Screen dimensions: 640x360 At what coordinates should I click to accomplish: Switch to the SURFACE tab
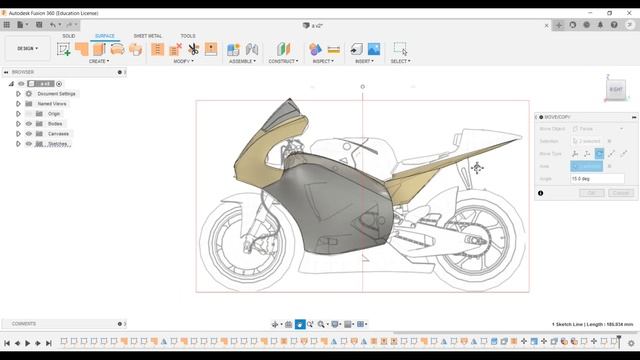(105, 36)
